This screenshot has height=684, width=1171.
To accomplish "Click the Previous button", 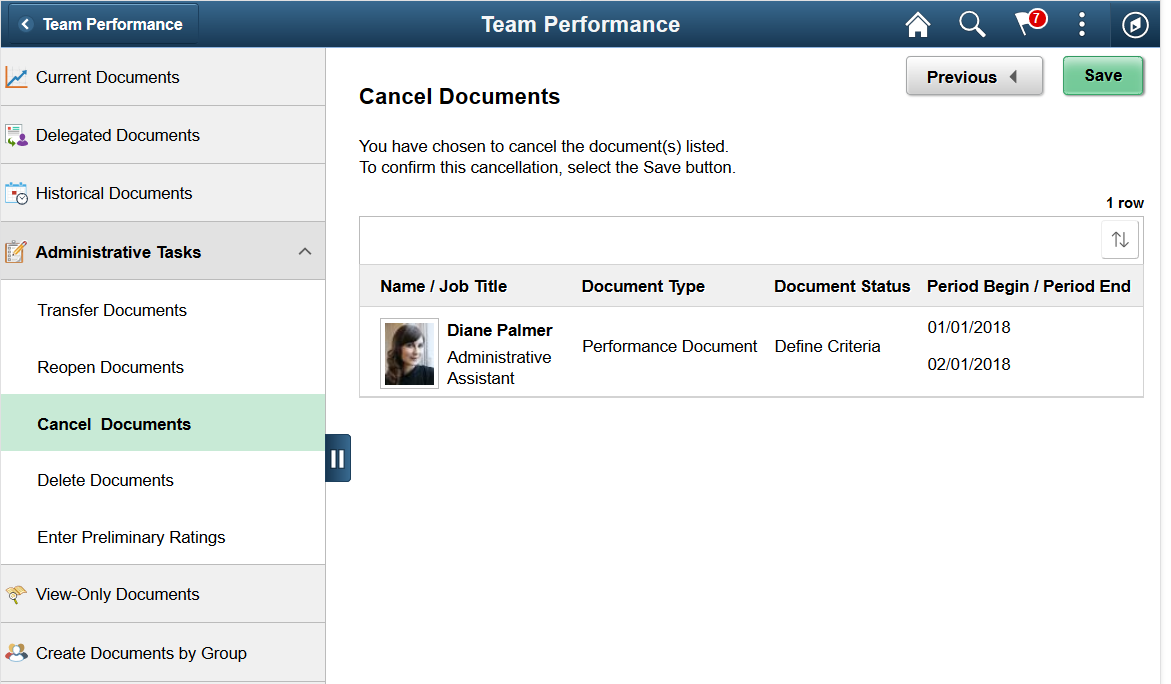I will point(974,76).
